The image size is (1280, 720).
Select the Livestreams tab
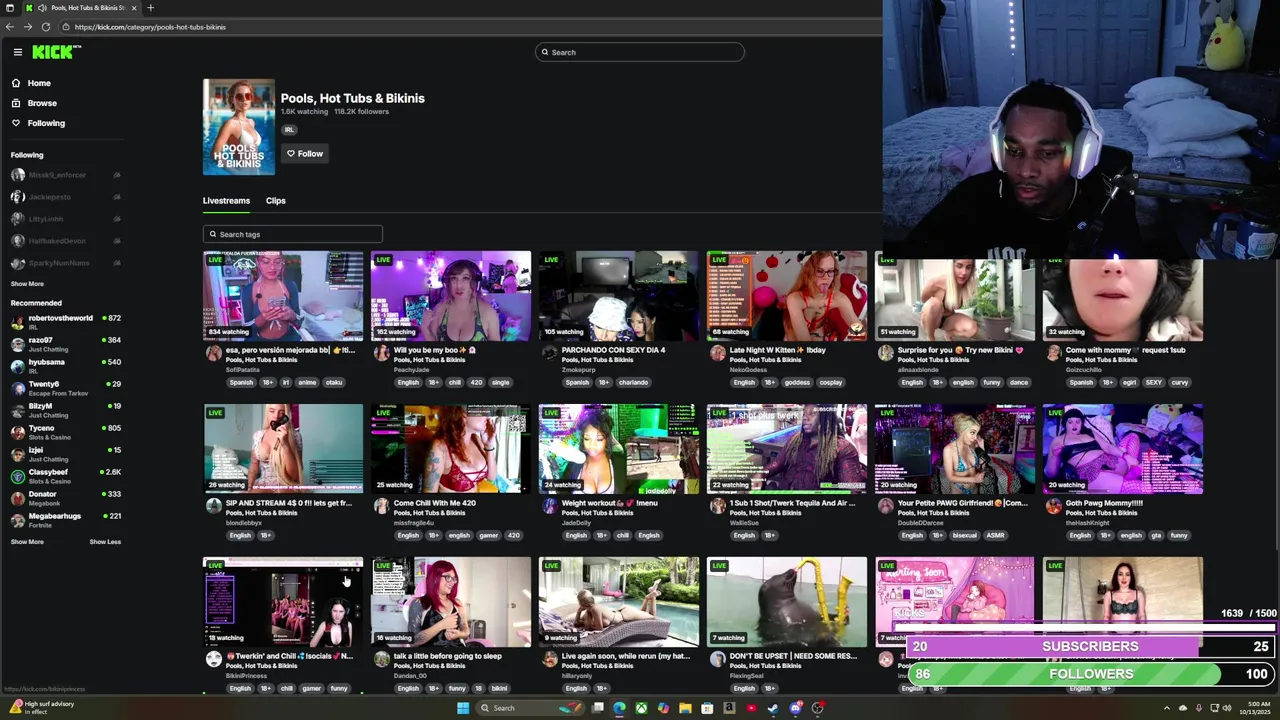[226, 200]
